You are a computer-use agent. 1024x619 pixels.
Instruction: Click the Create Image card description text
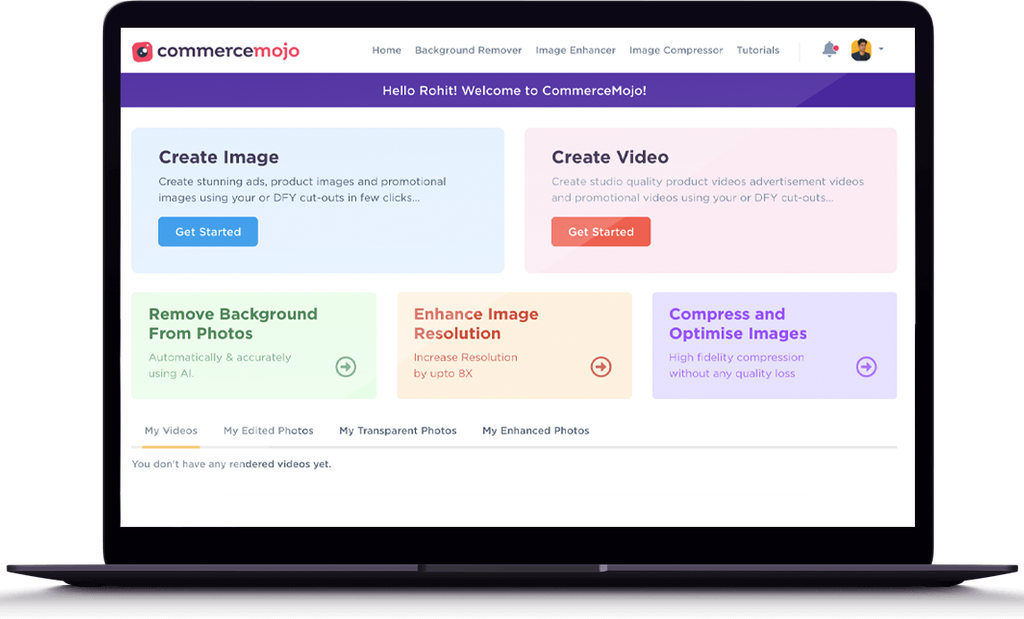302,189
